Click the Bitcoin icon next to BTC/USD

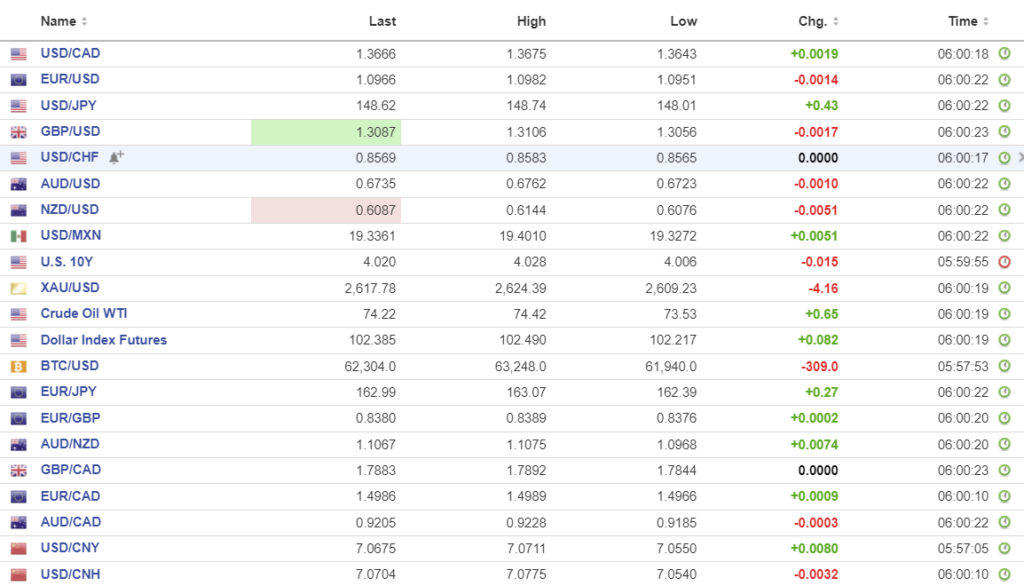[18, 366]
